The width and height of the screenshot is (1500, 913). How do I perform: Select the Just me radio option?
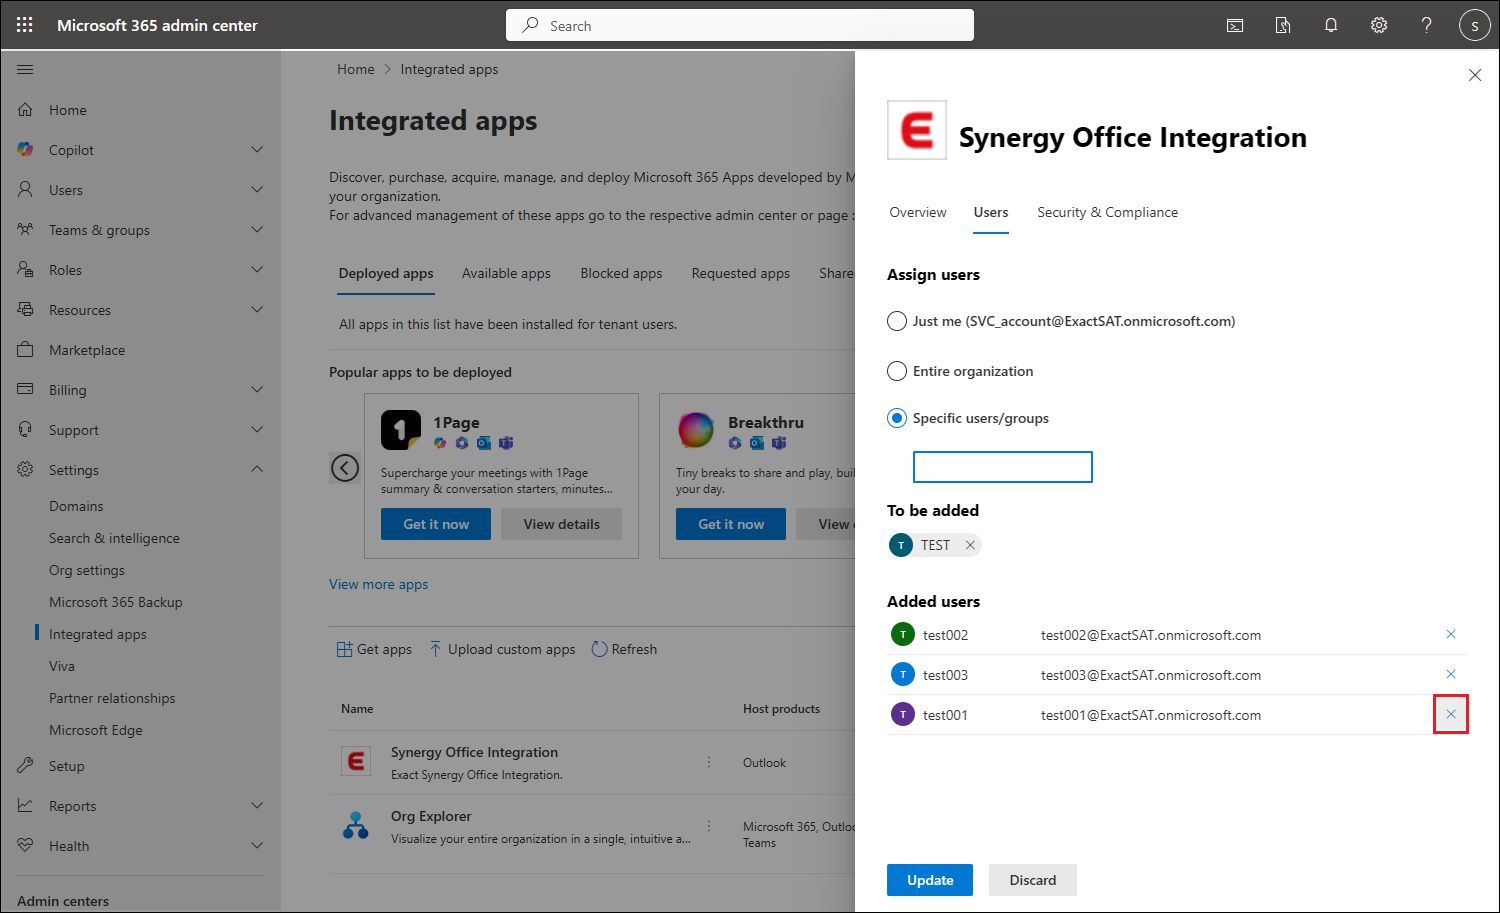(x=897, y=321)
